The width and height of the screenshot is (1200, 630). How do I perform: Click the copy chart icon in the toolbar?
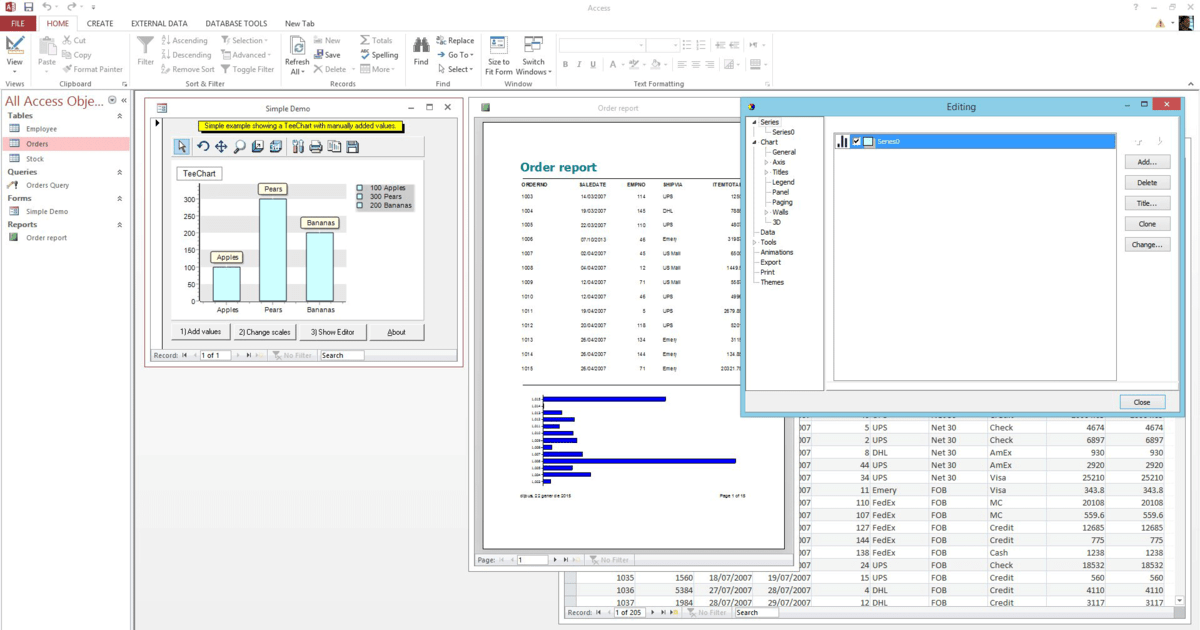click(334, 147)
